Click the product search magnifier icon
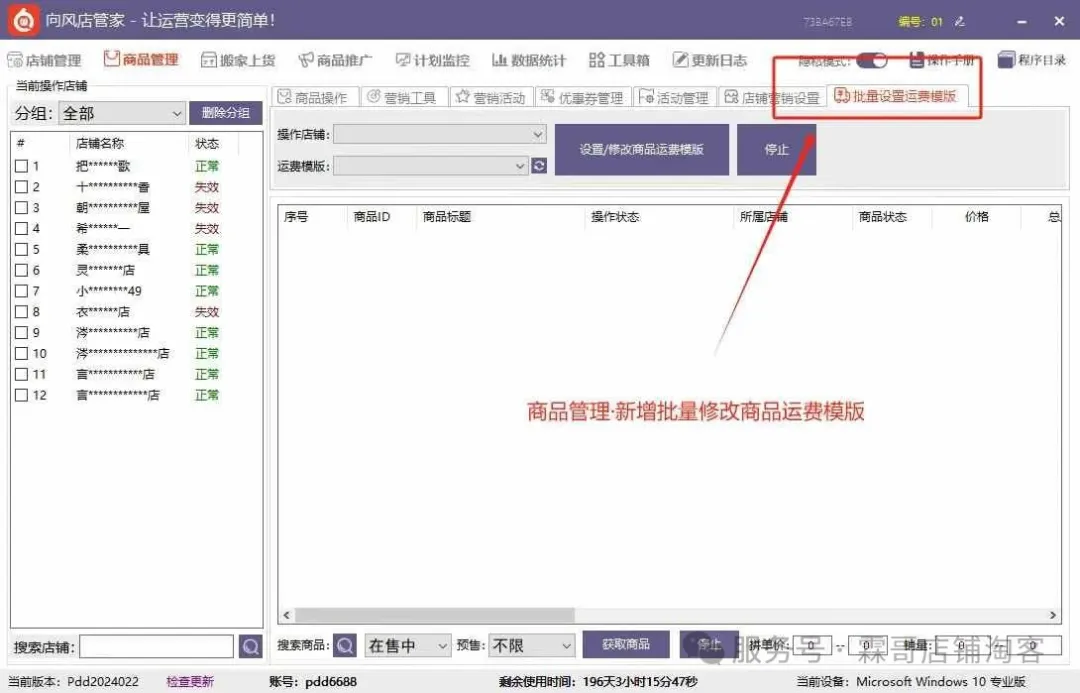 click(x=345, y=646)
